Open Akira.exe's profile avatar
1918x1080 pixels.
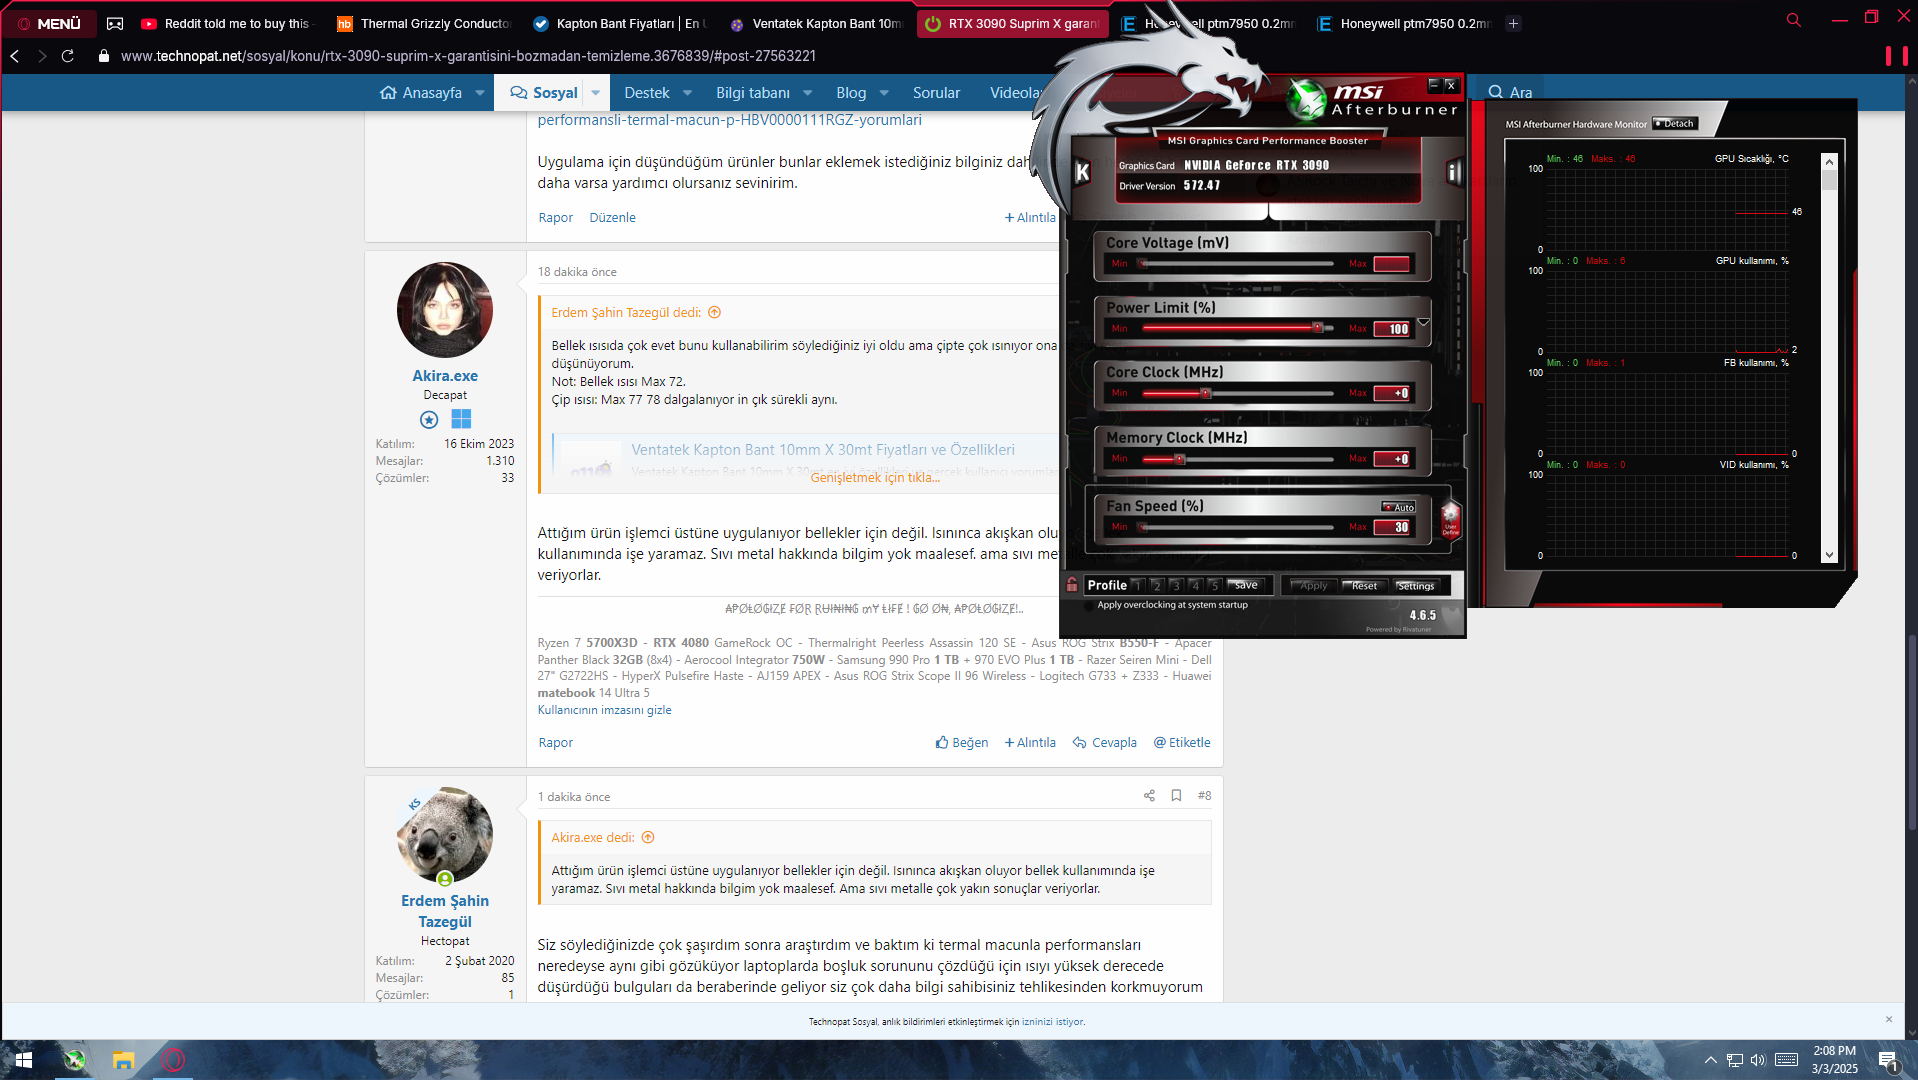[445, 310]
